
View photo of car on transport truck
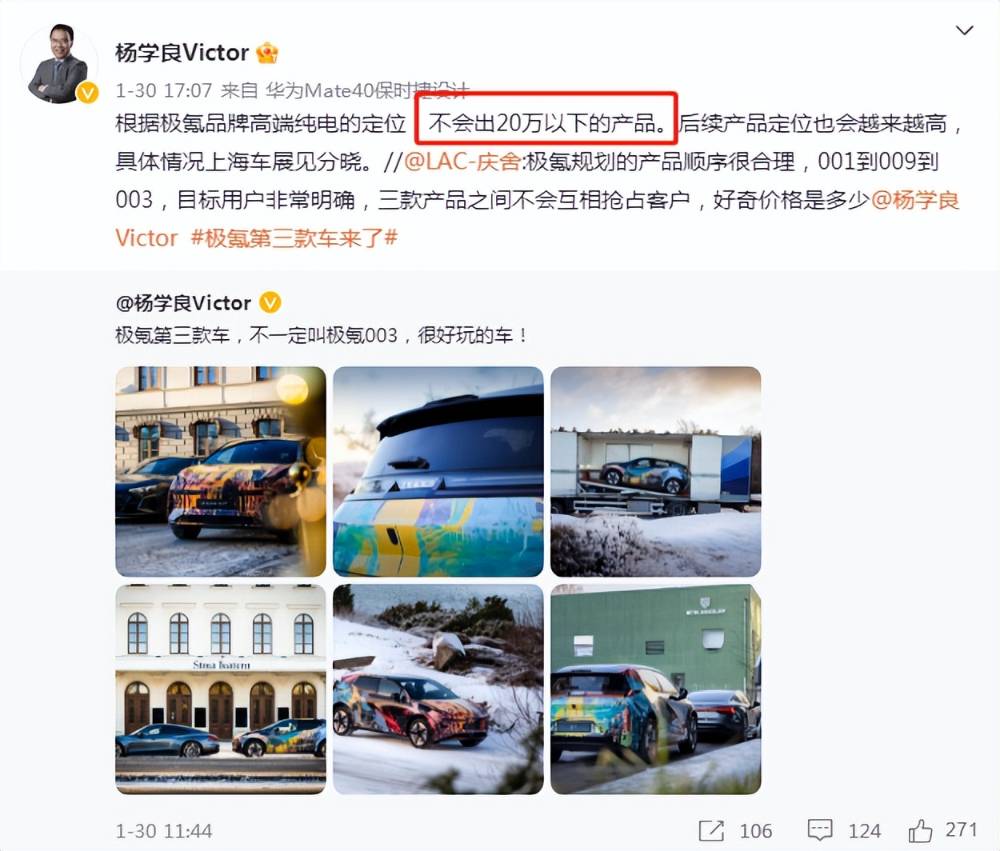point(656,471)
